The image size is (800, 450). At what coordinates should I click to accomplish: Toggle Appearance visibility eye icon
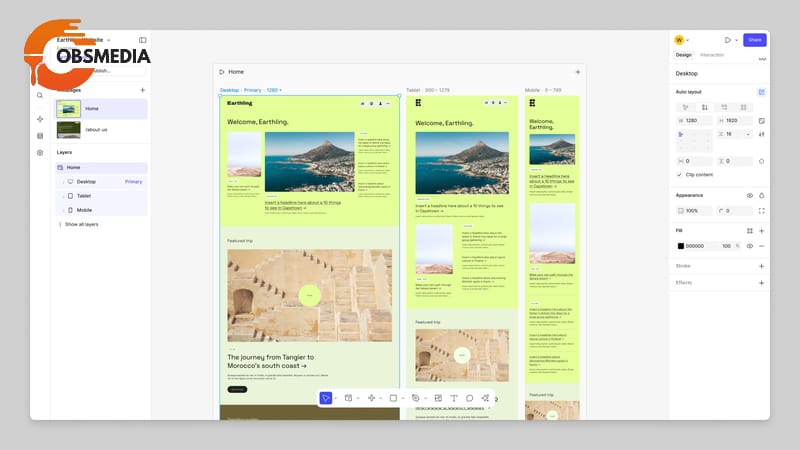tap(749, 195)
